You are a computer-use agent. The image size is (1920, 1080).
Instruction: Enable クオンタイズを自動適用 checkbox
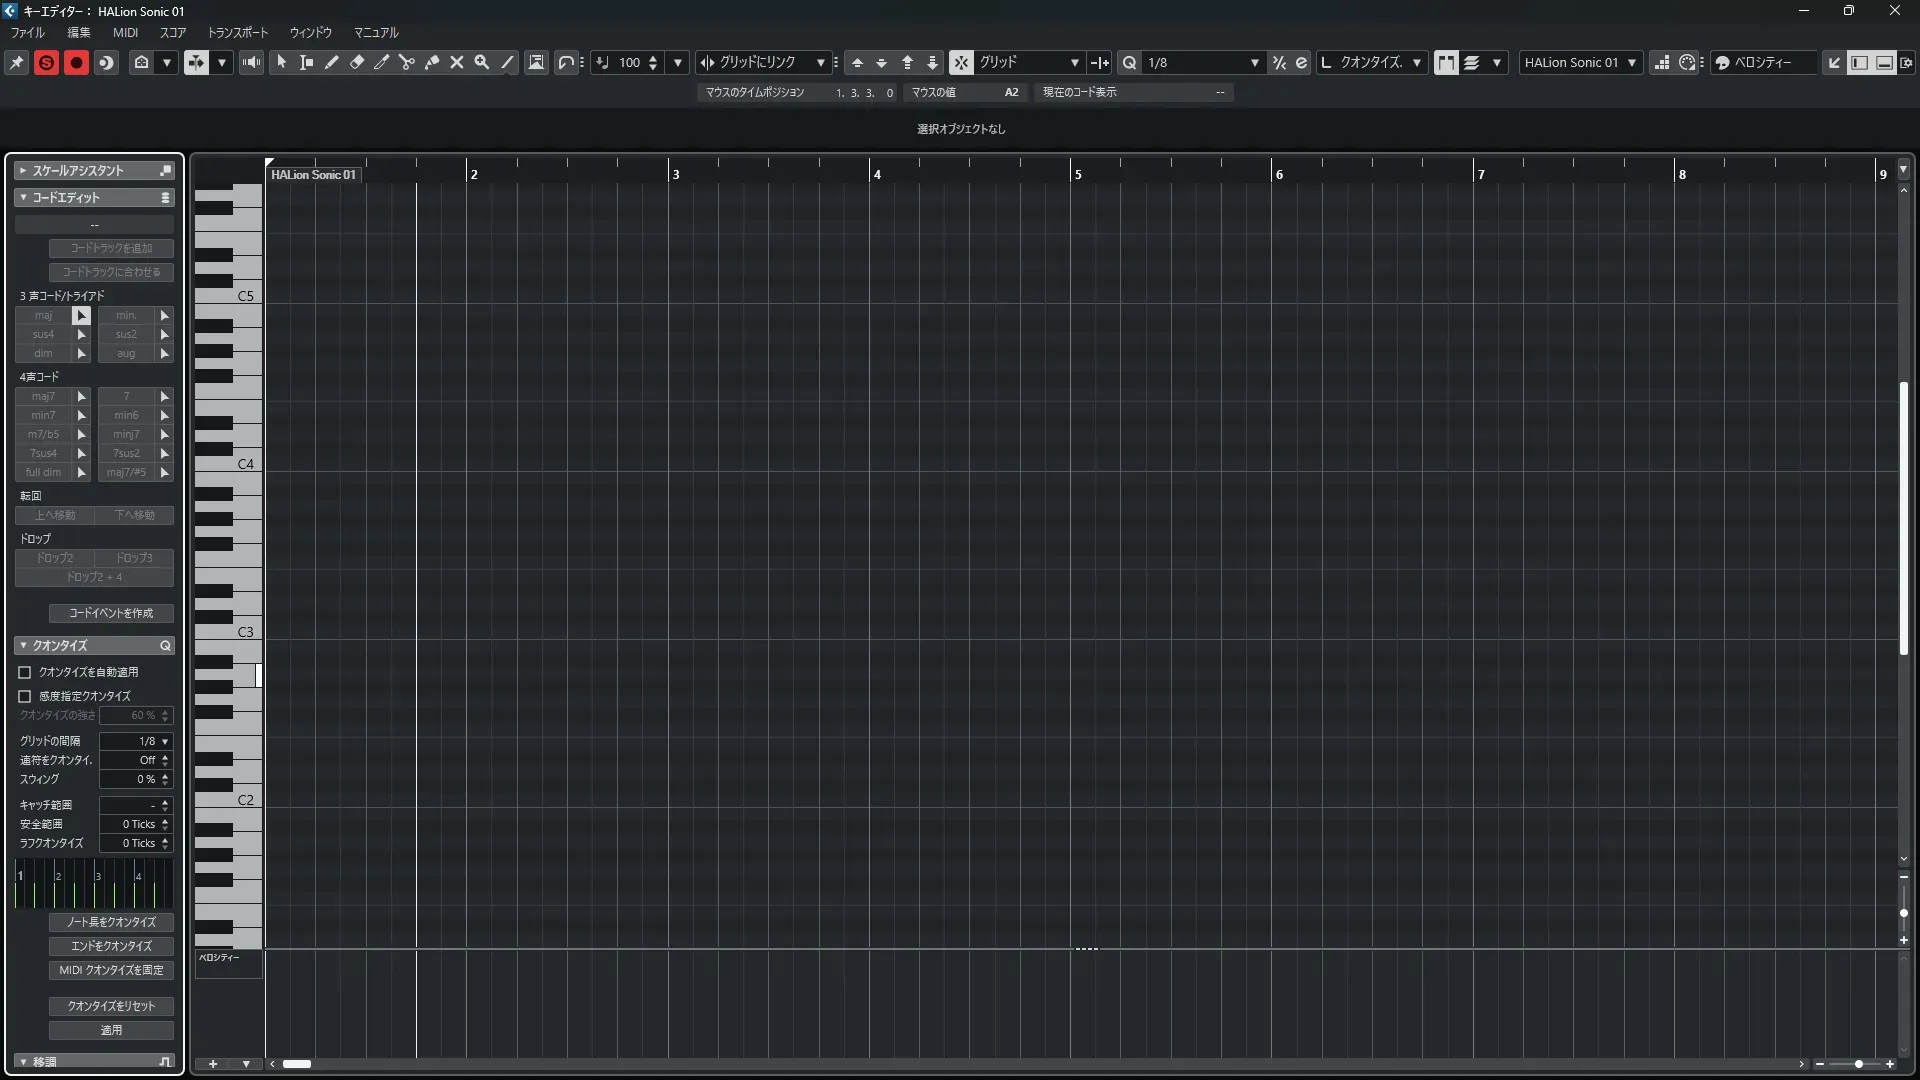[x=25, y=673]
